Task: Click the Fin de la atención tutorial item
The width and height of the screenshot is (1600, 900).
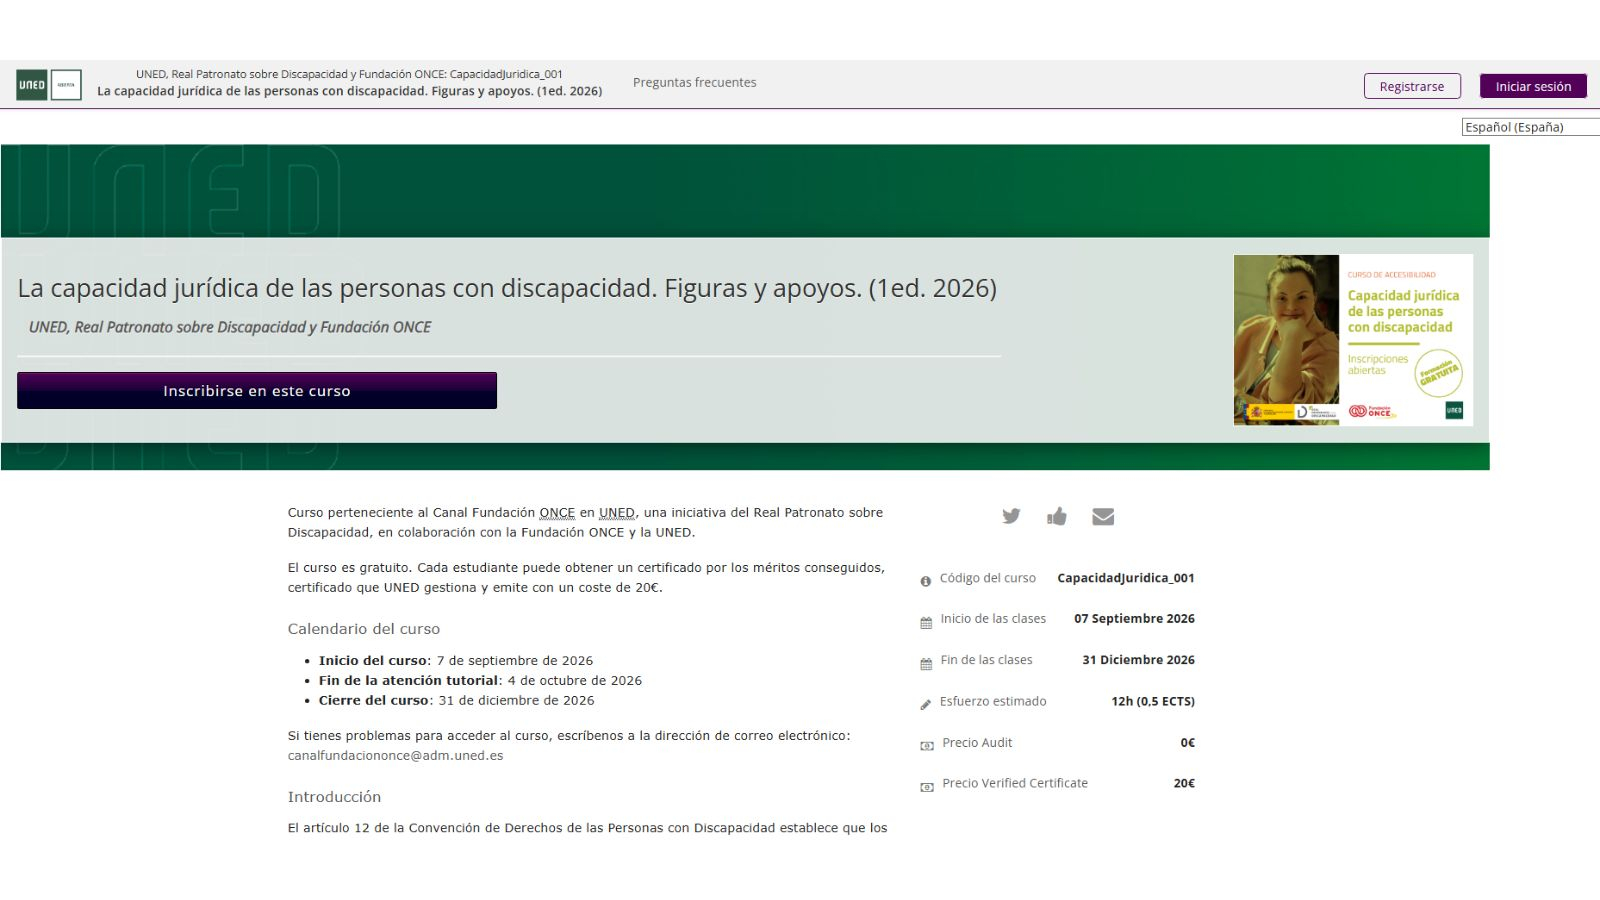Action: point(480,680)
